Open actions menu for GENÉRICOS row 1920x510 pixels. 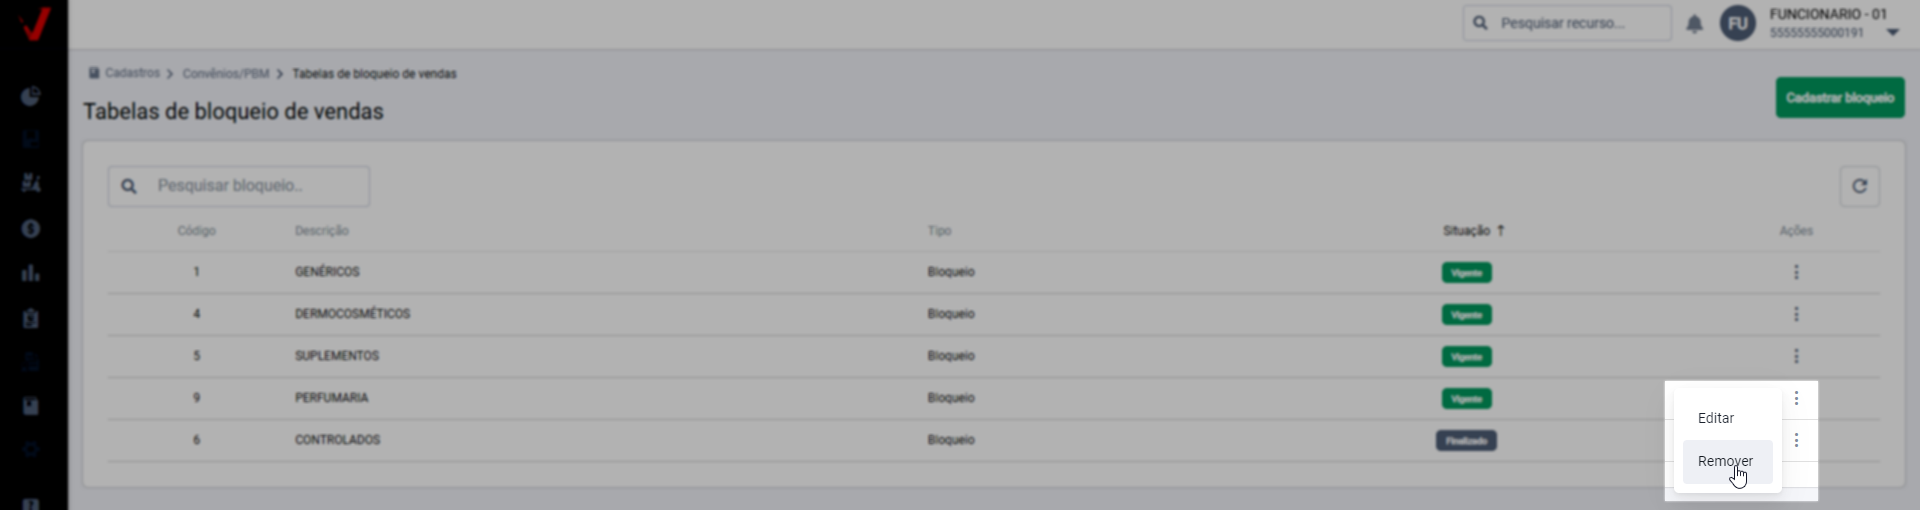click(1796, 272)
